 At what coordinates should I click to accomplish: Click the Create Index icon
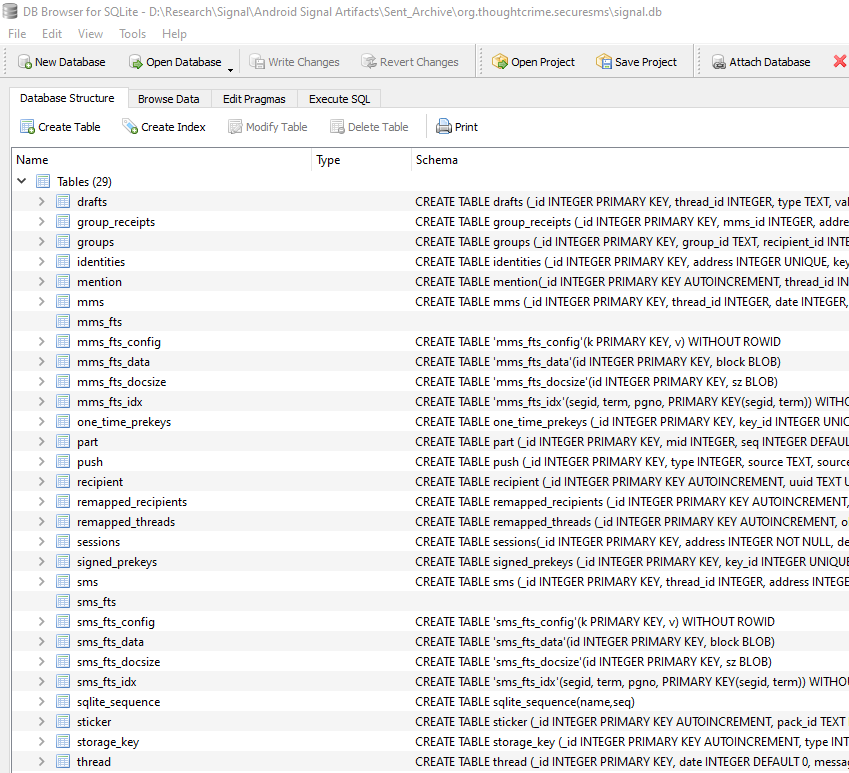pyautogui.click(x=130, y=127)
